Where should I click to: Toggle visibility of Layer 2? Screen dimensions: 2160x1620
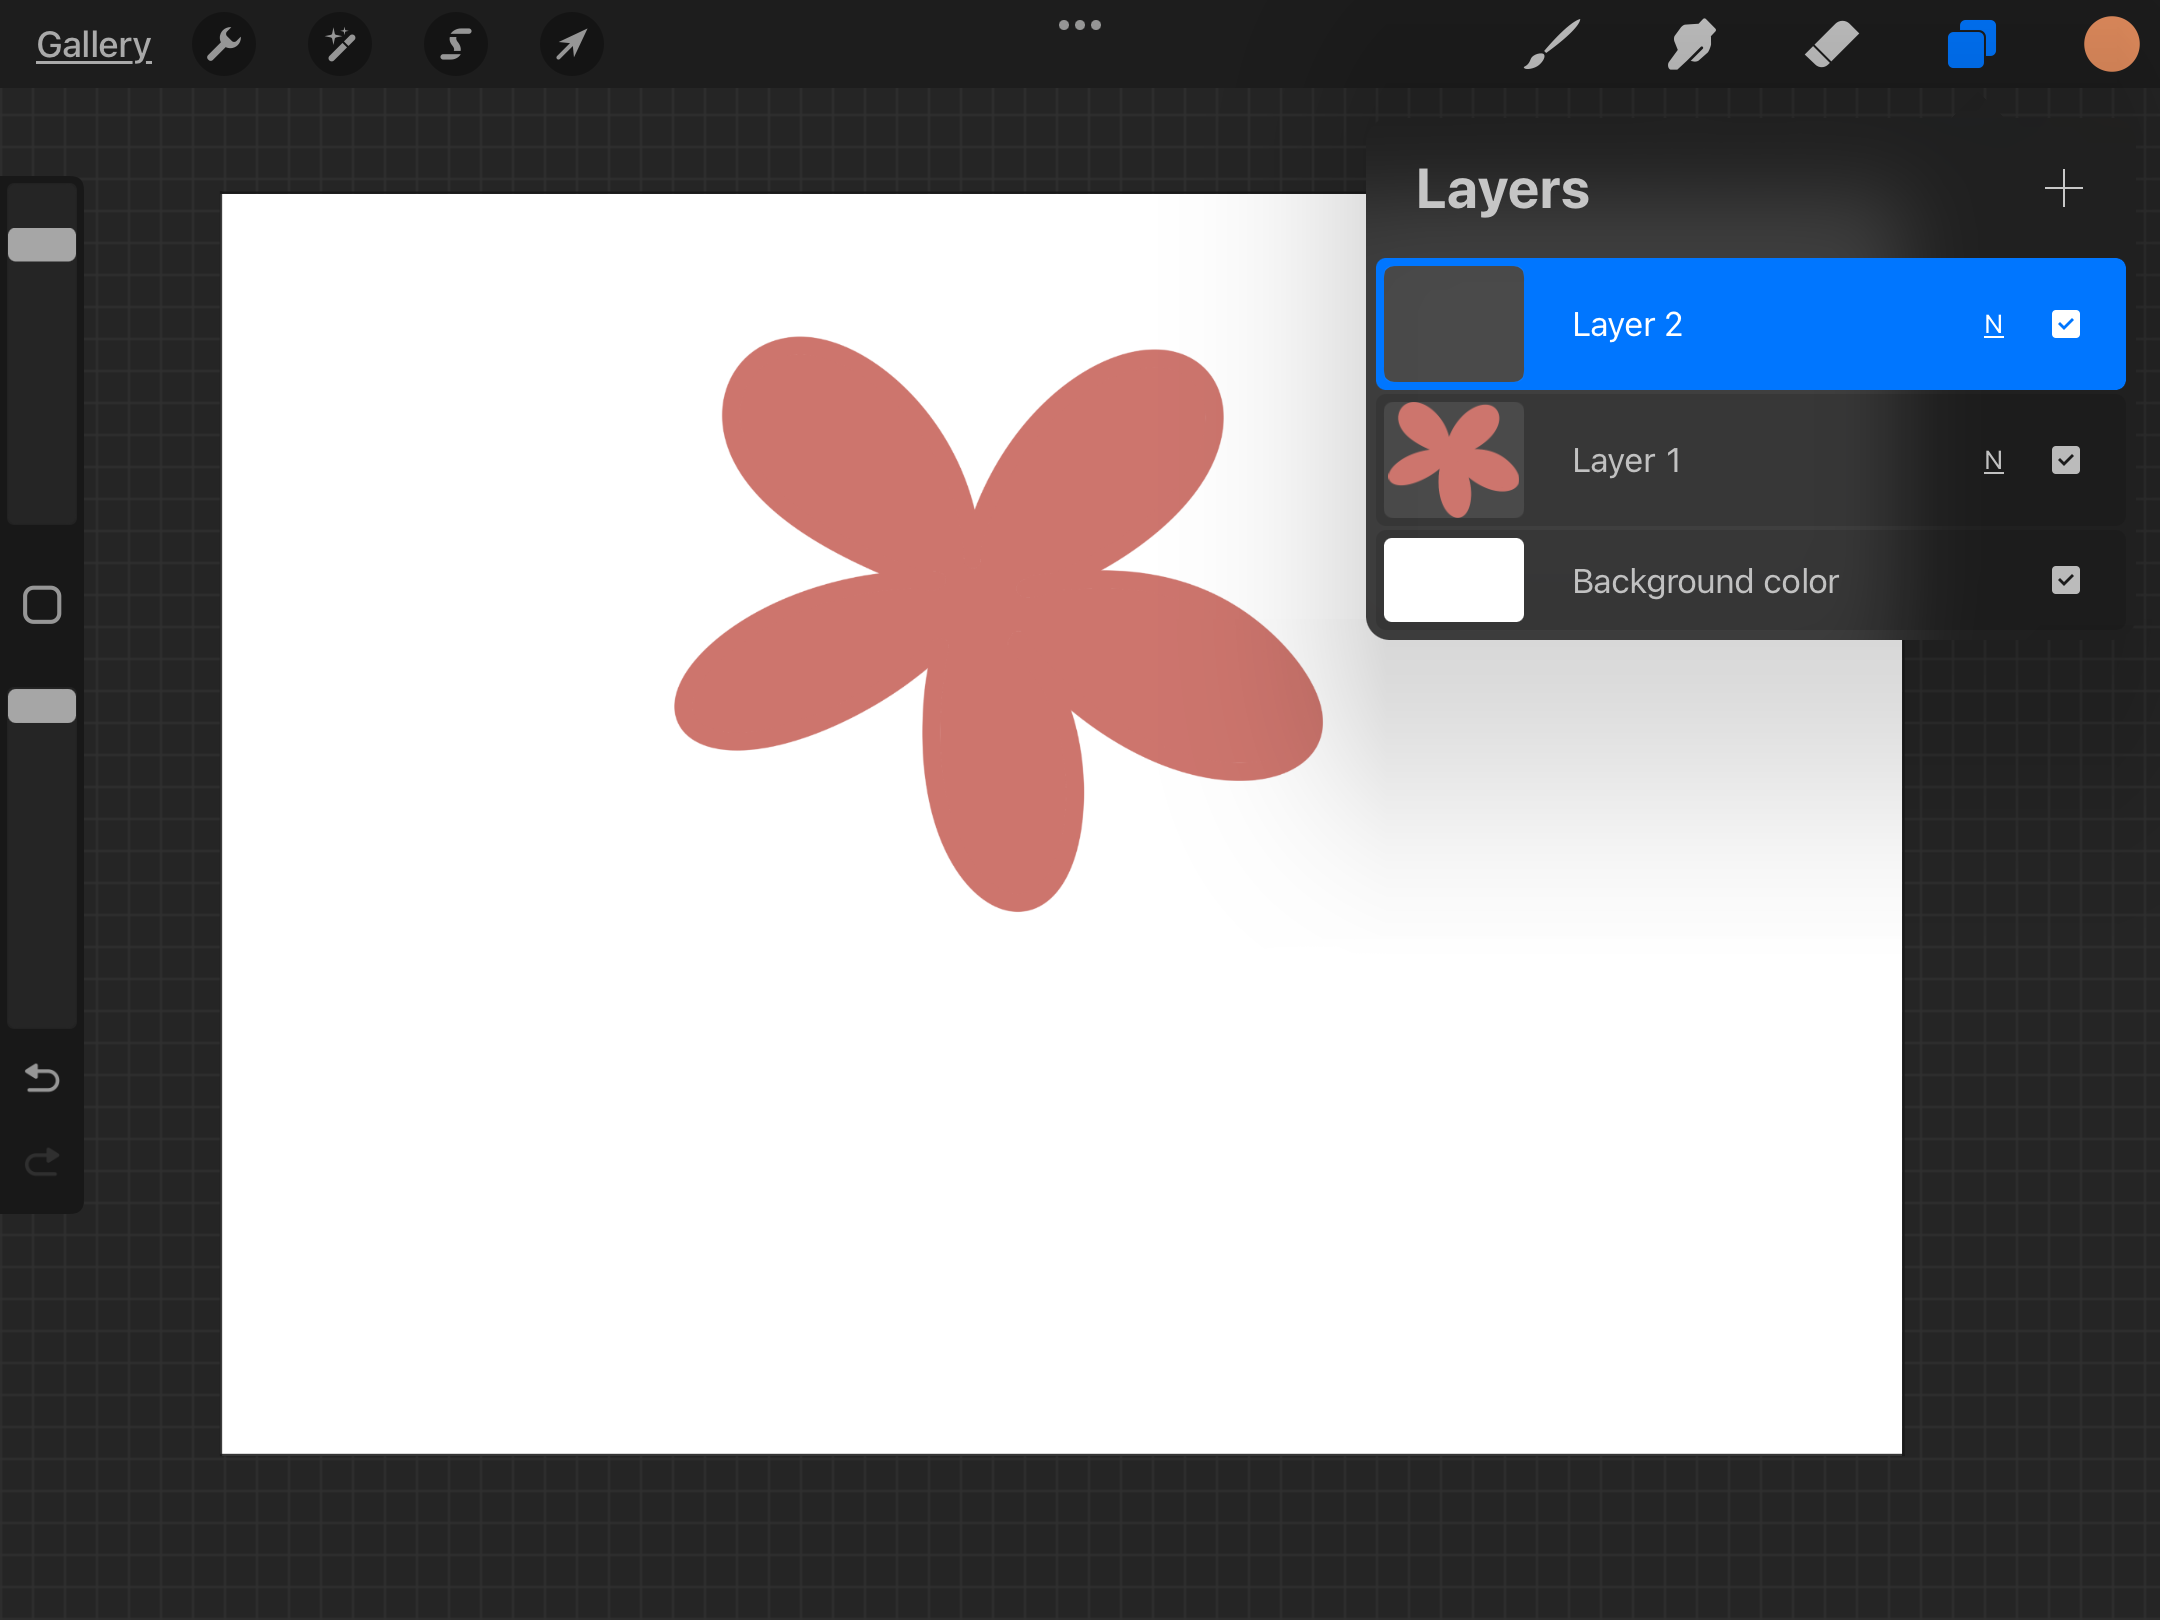2065,323
